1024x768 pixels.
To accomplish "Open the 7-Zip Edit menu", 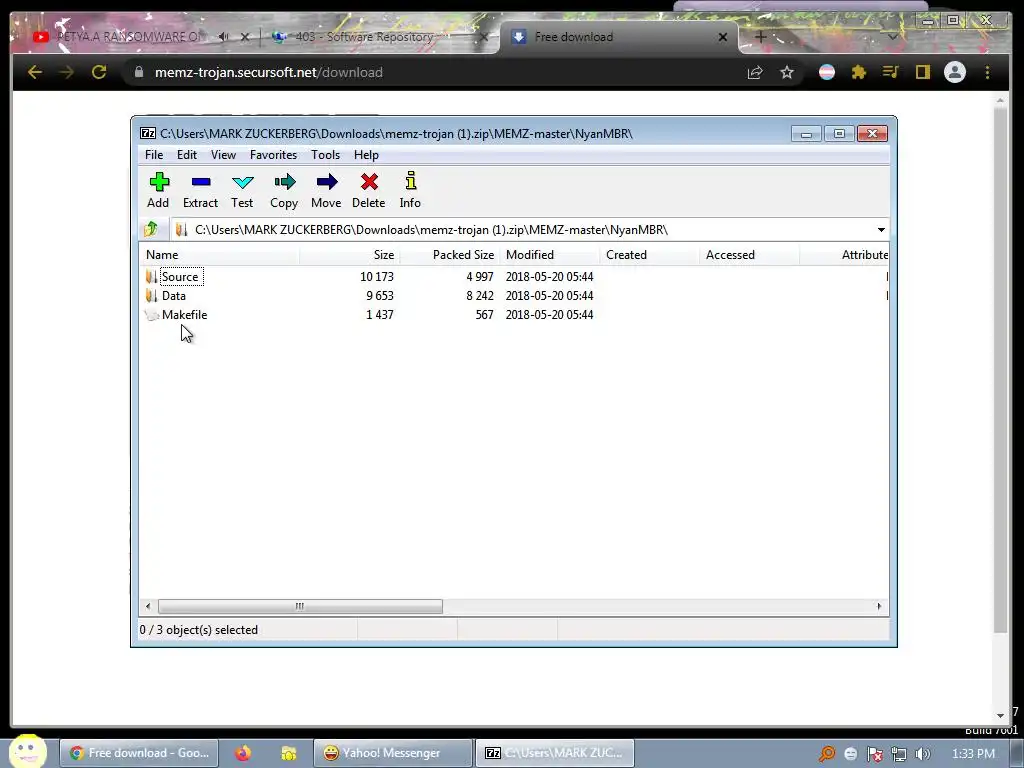I will click(187, 155).
